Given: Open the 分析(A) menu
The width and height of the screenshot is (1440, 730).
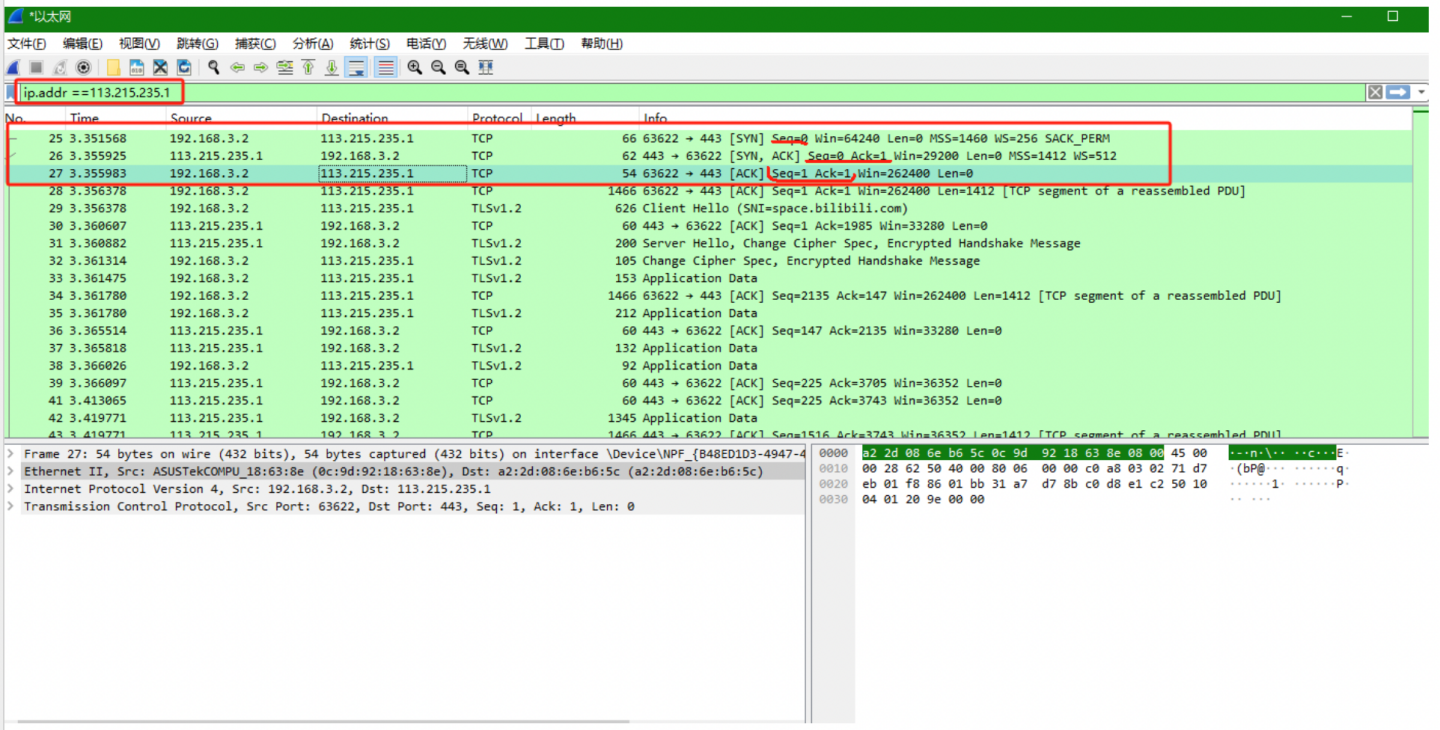Looking at the screenshot, I should coord(313,44).
